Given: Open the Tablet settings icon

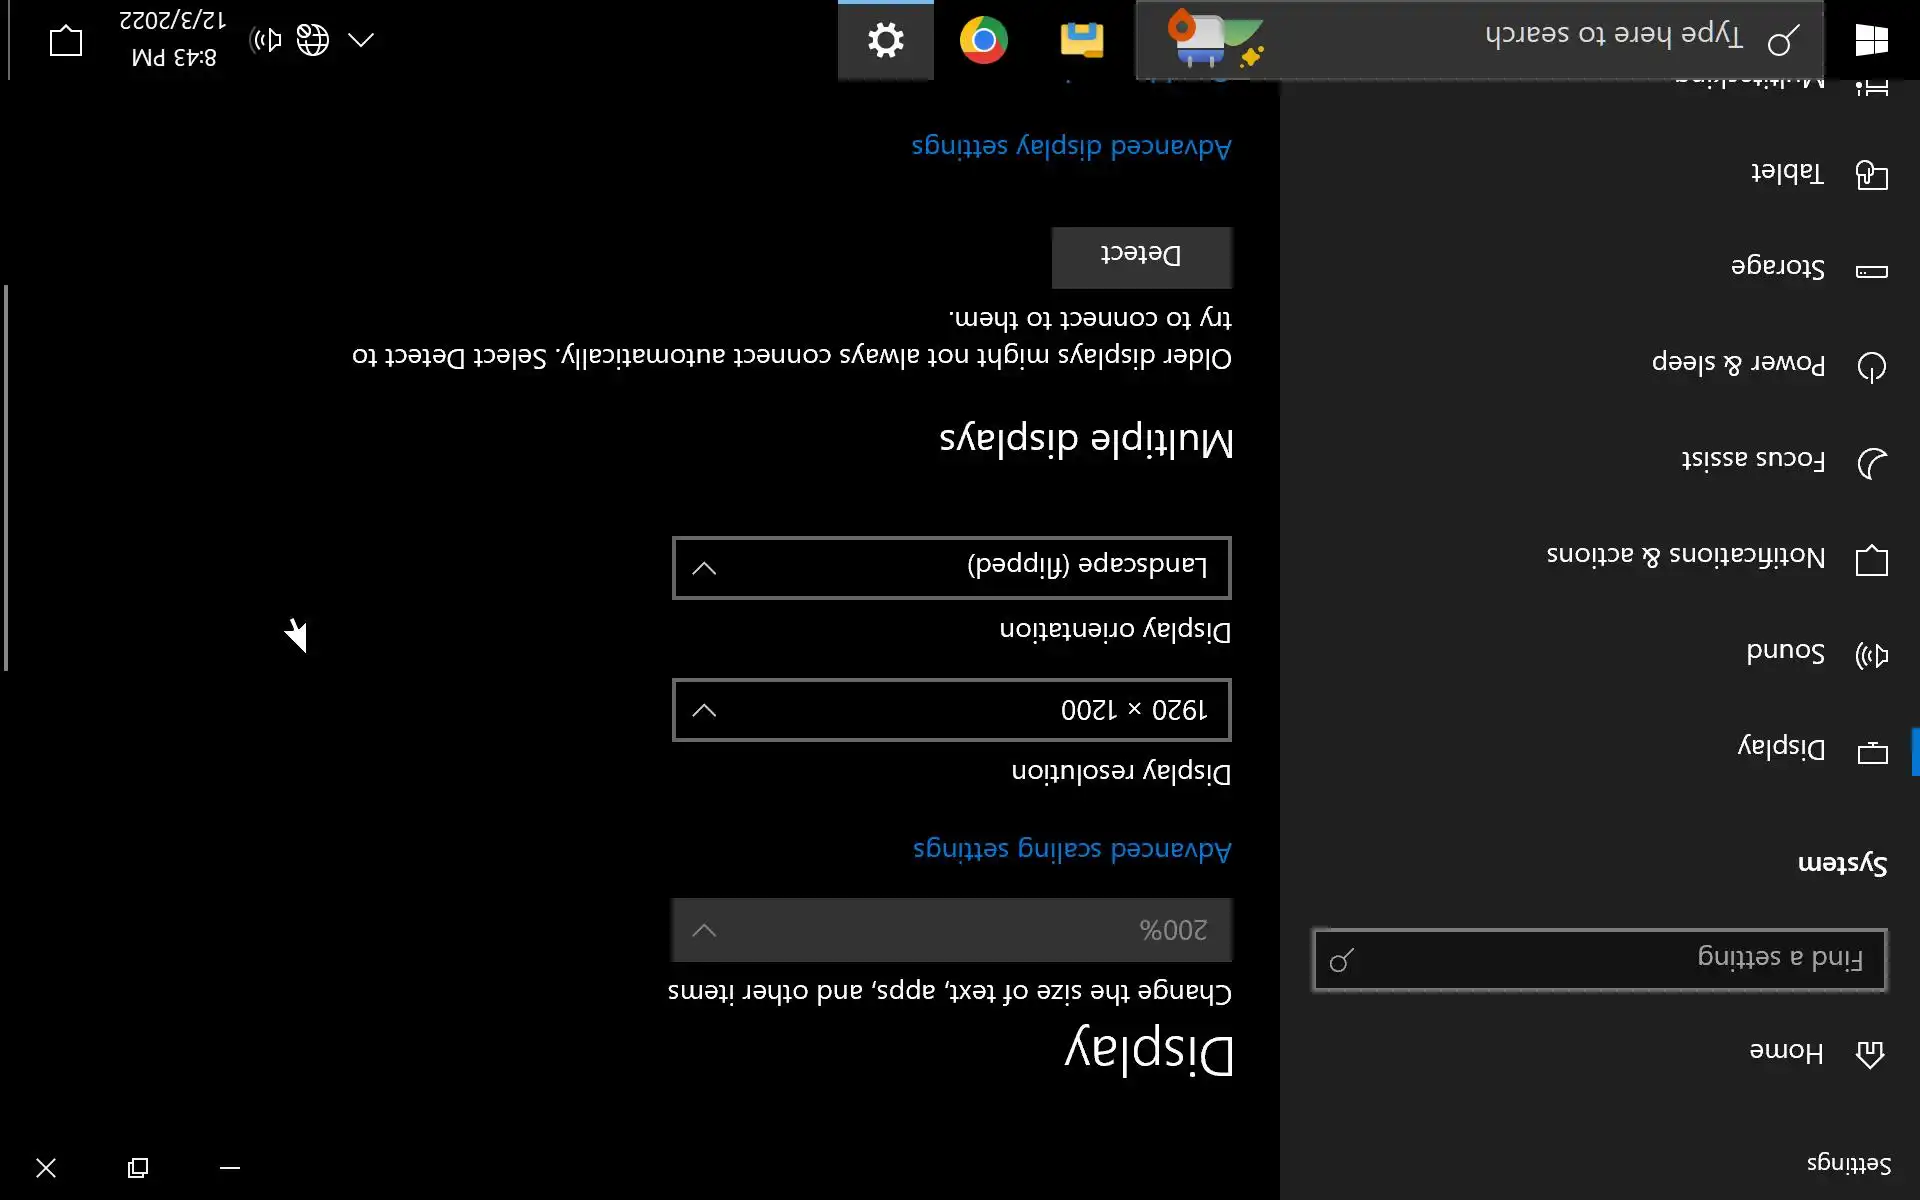Looking at the screenshot, I should click(1871, 175).
